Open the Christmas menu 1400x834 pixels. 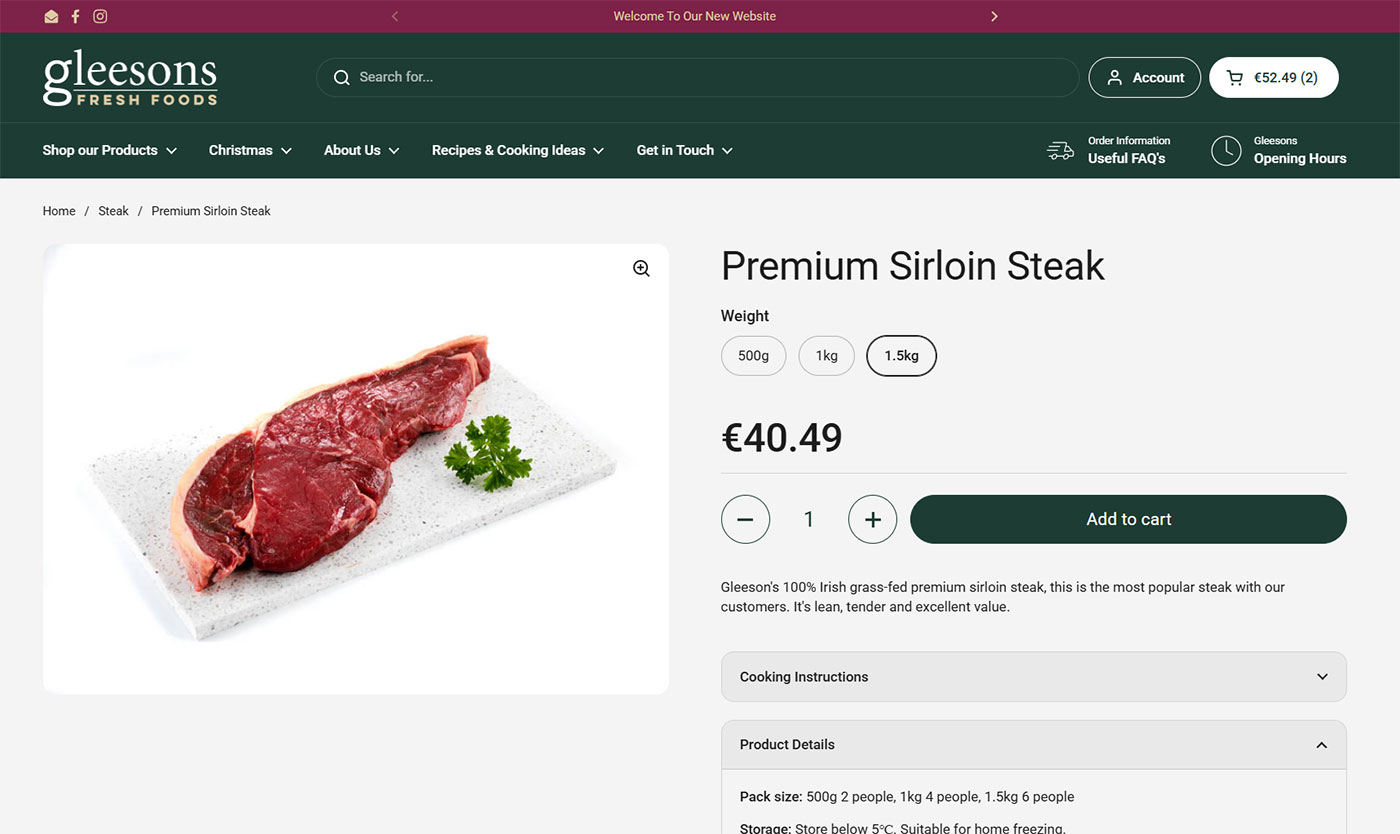pos(250,150)
